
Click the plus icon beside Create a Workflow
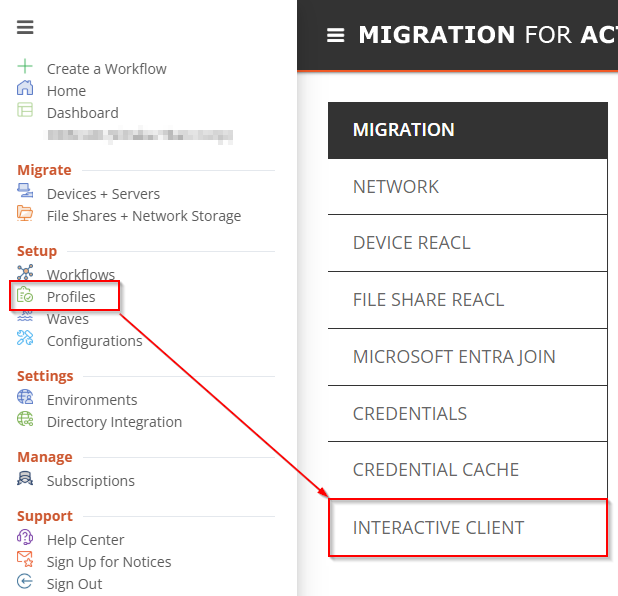[25, 67]
